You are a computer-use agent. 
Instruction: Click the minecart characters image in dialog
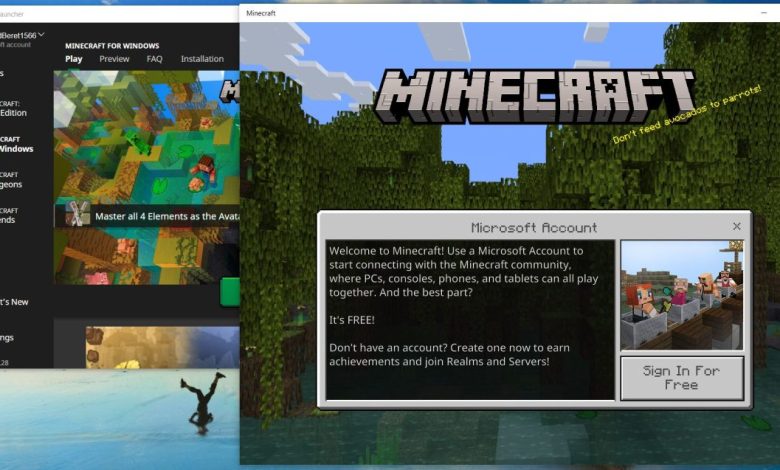682,295
